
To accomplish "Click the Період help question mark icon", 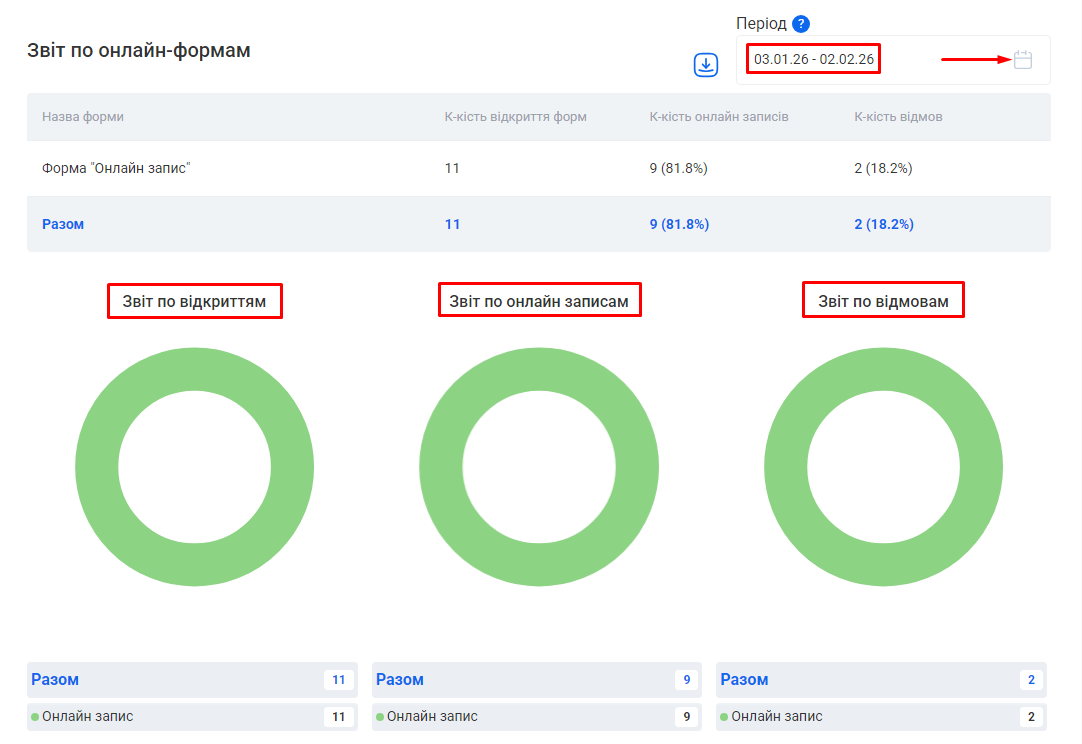I will pyautogui.click(x=800, y=24).
